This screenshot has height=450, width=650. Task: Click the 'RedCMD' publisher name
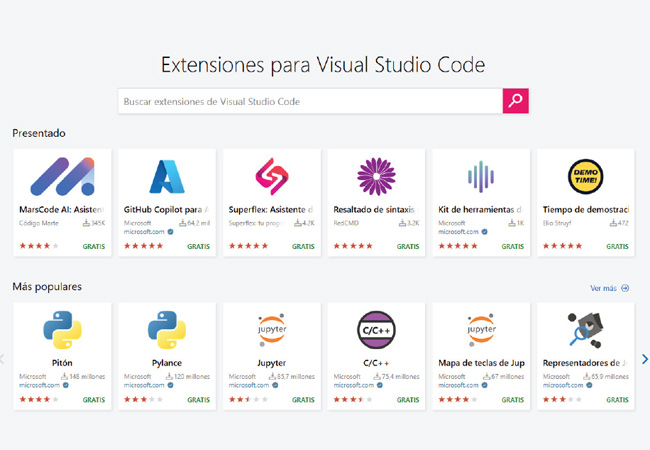(346, 223)
